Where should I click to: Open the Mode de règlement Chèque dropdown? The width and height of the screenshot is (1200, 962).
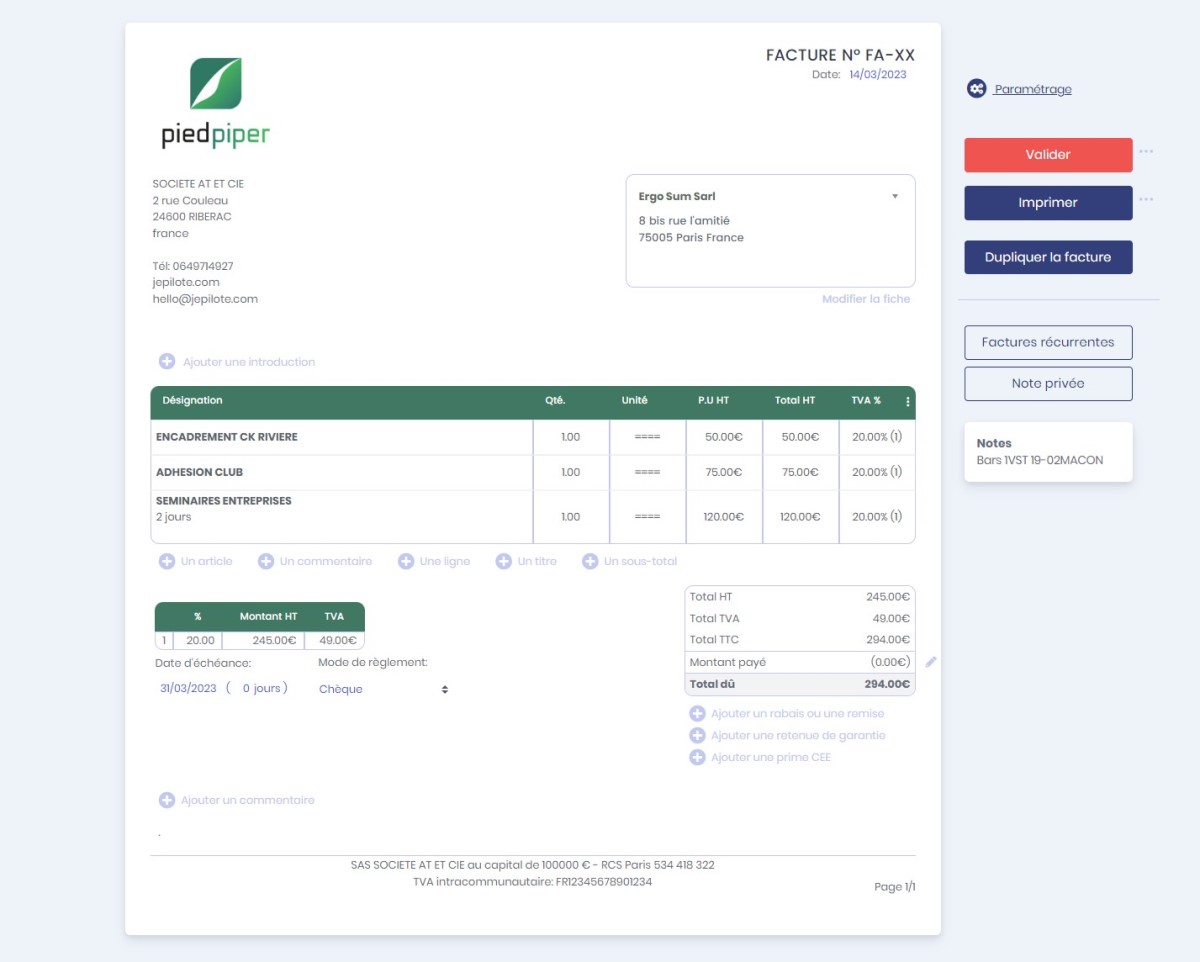coord(384,689)
